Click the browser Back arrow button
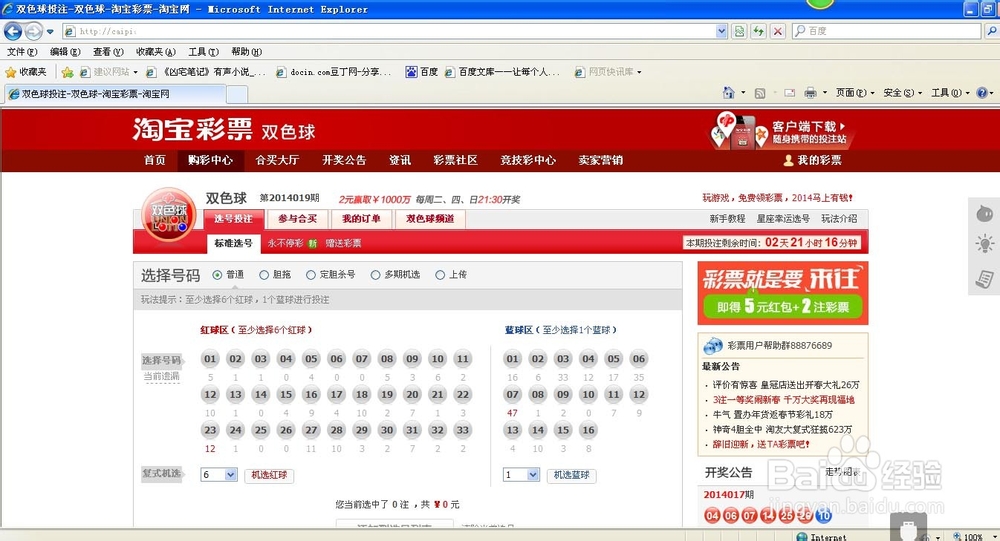This screenshot has height=541, width=1000. point(13,31)
